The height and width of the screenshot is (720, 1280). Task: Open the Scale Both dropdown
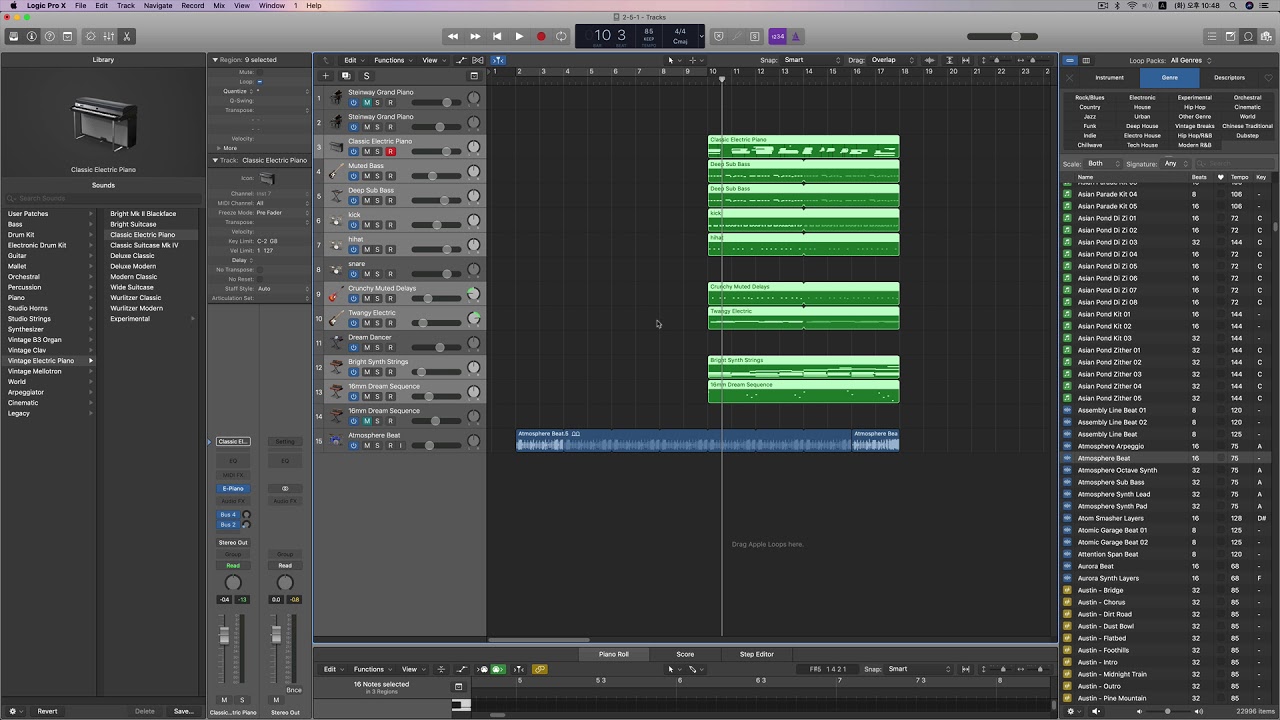(1101, 164)
